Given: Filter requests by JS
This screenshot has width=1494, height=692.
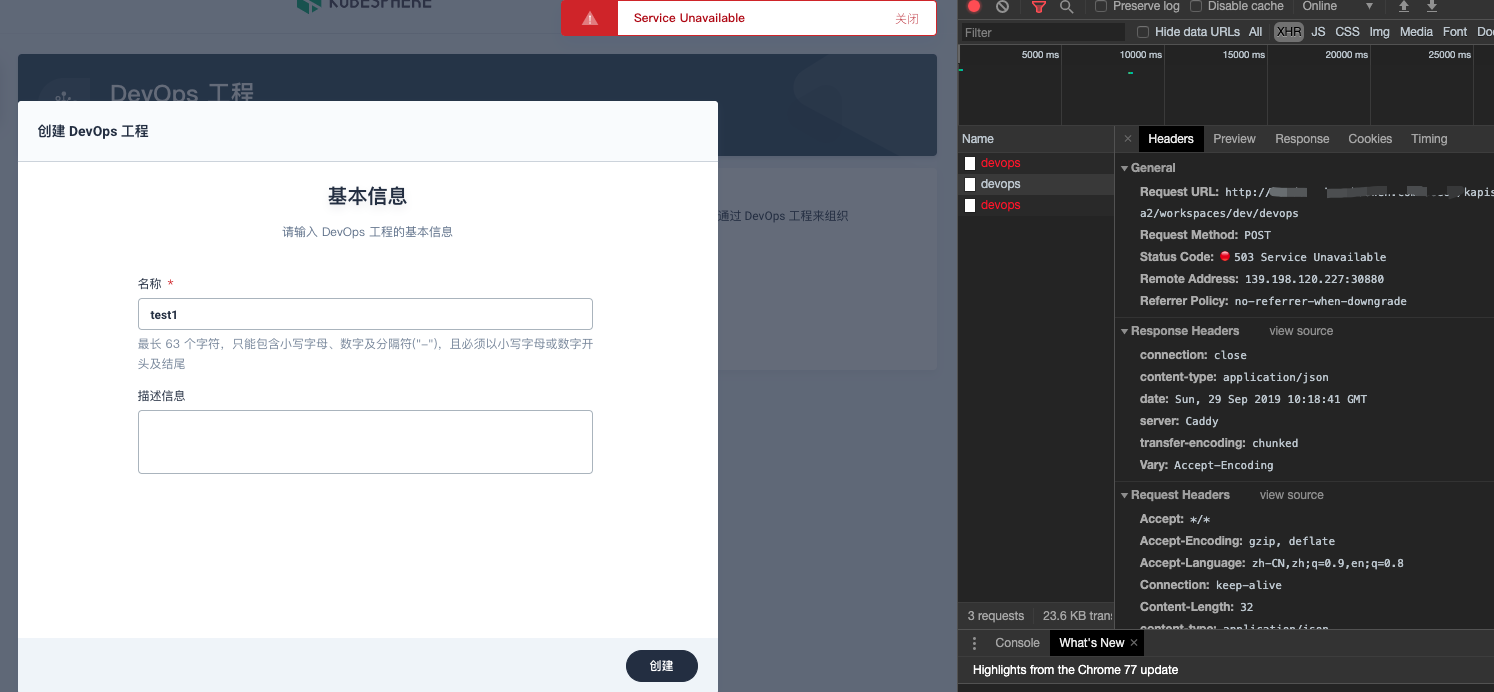Looking at the screenshot, I should tap(1318, 32).
